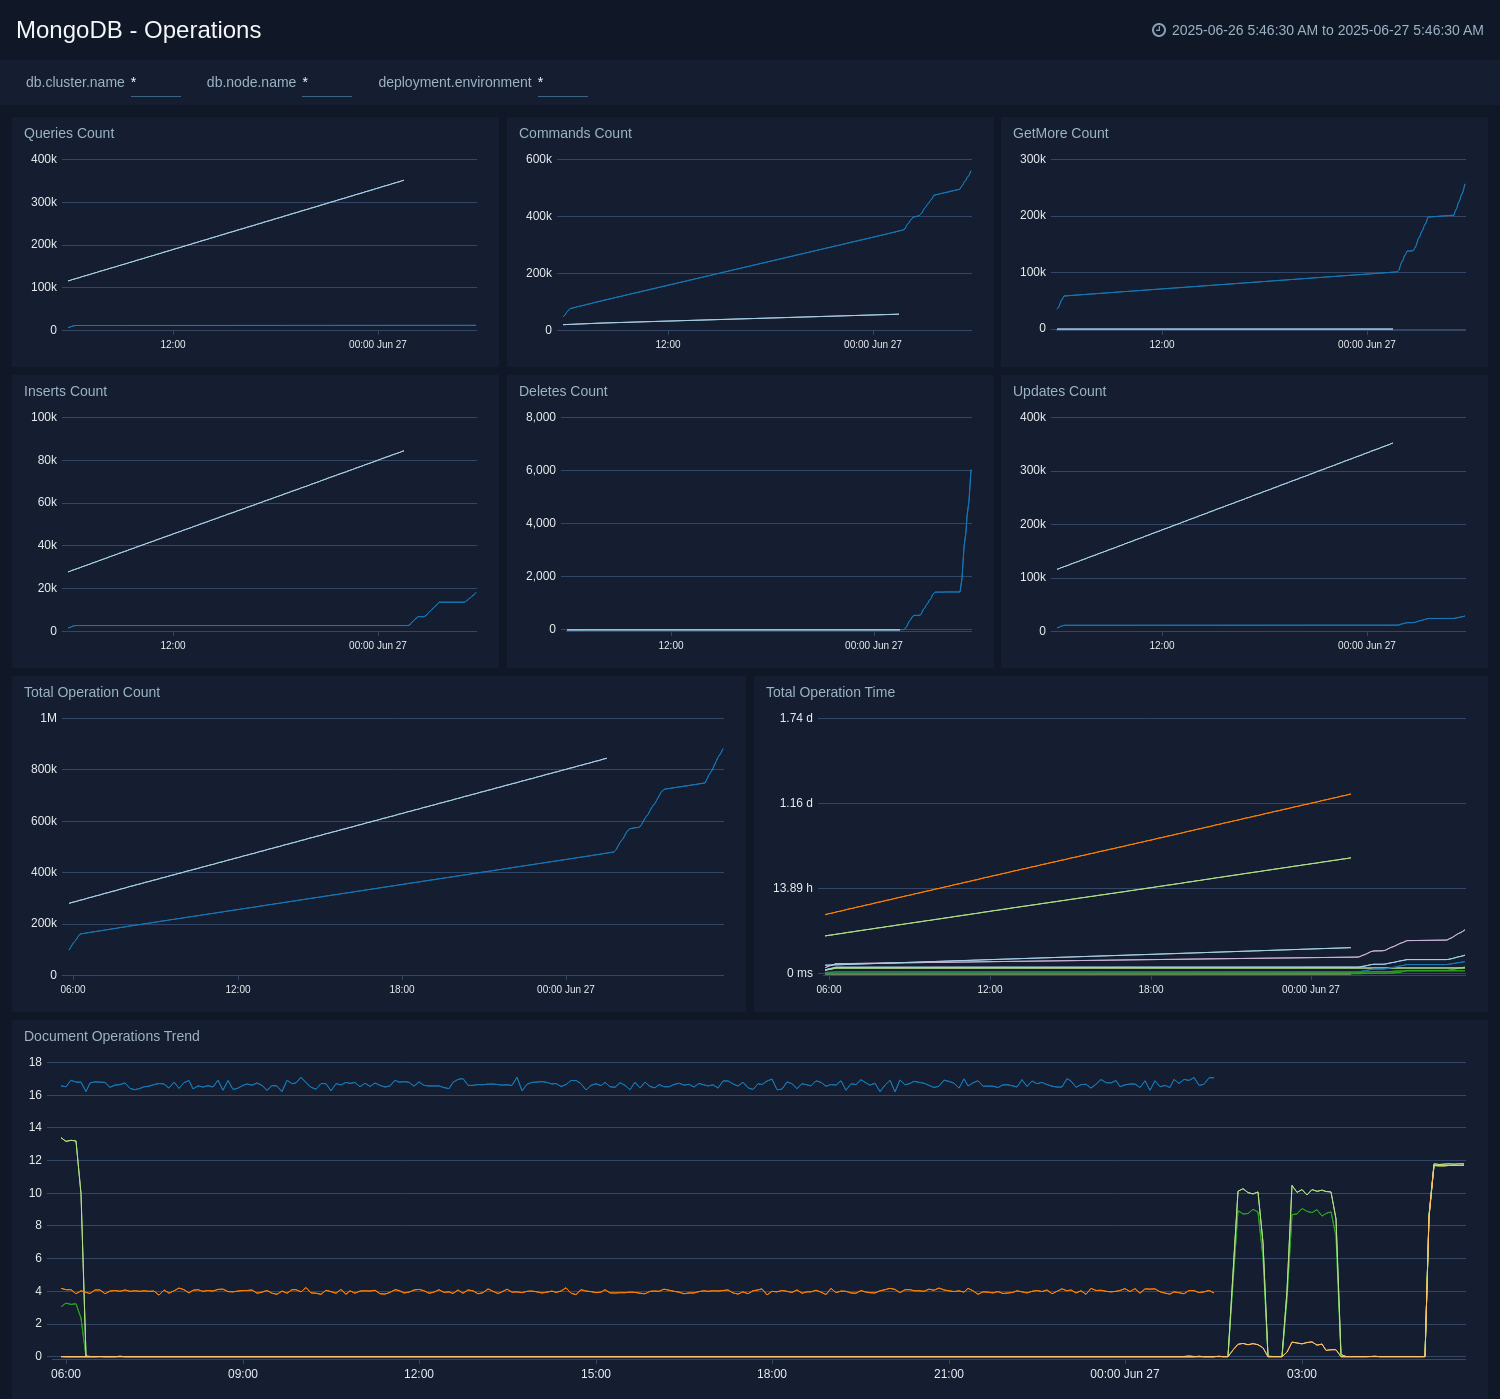The width and height of the screenshot is (1500, 1399).
Task: Click the 00:00 Jun 27 label in Document Operations Trend
Action: coord(1125,1374)
